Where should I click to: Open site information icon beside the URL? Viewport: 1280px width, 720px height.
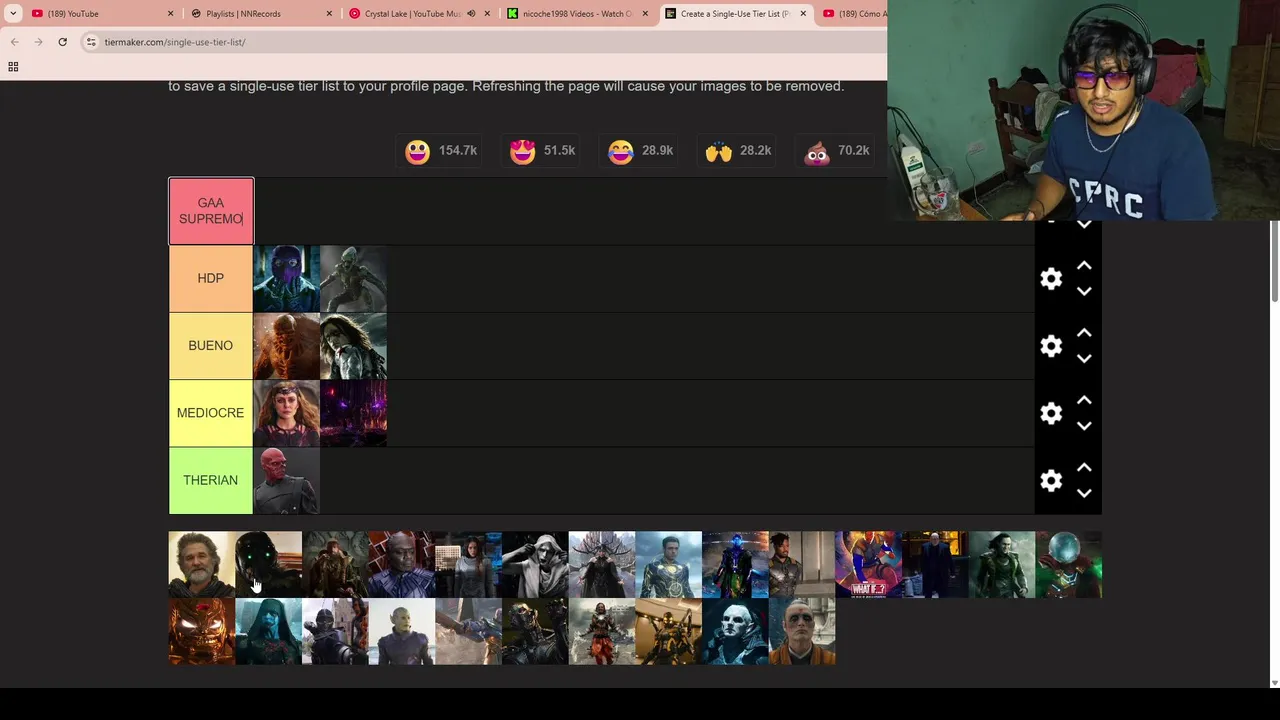(91, 42)
